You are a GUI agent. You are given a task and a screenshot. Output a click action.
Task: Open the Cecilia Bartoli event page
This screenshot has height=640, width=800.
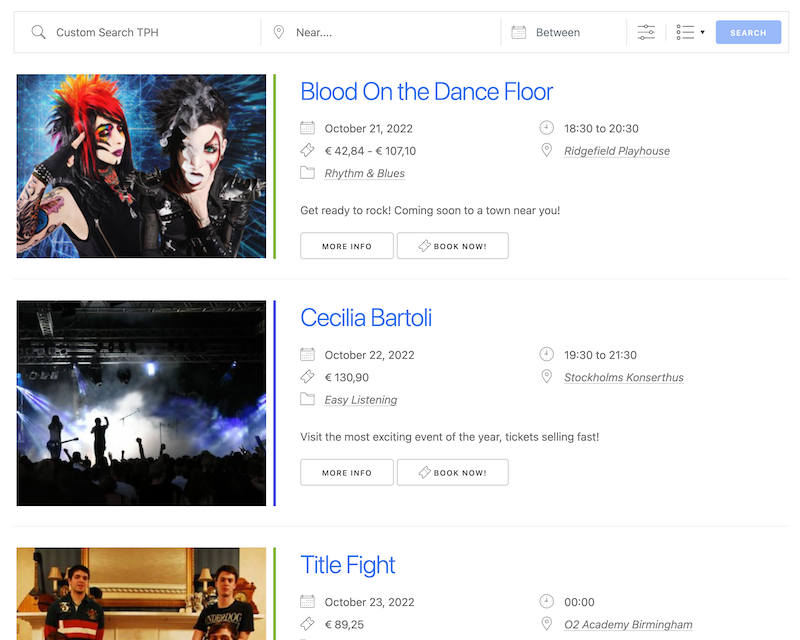(x=366, y=317)
